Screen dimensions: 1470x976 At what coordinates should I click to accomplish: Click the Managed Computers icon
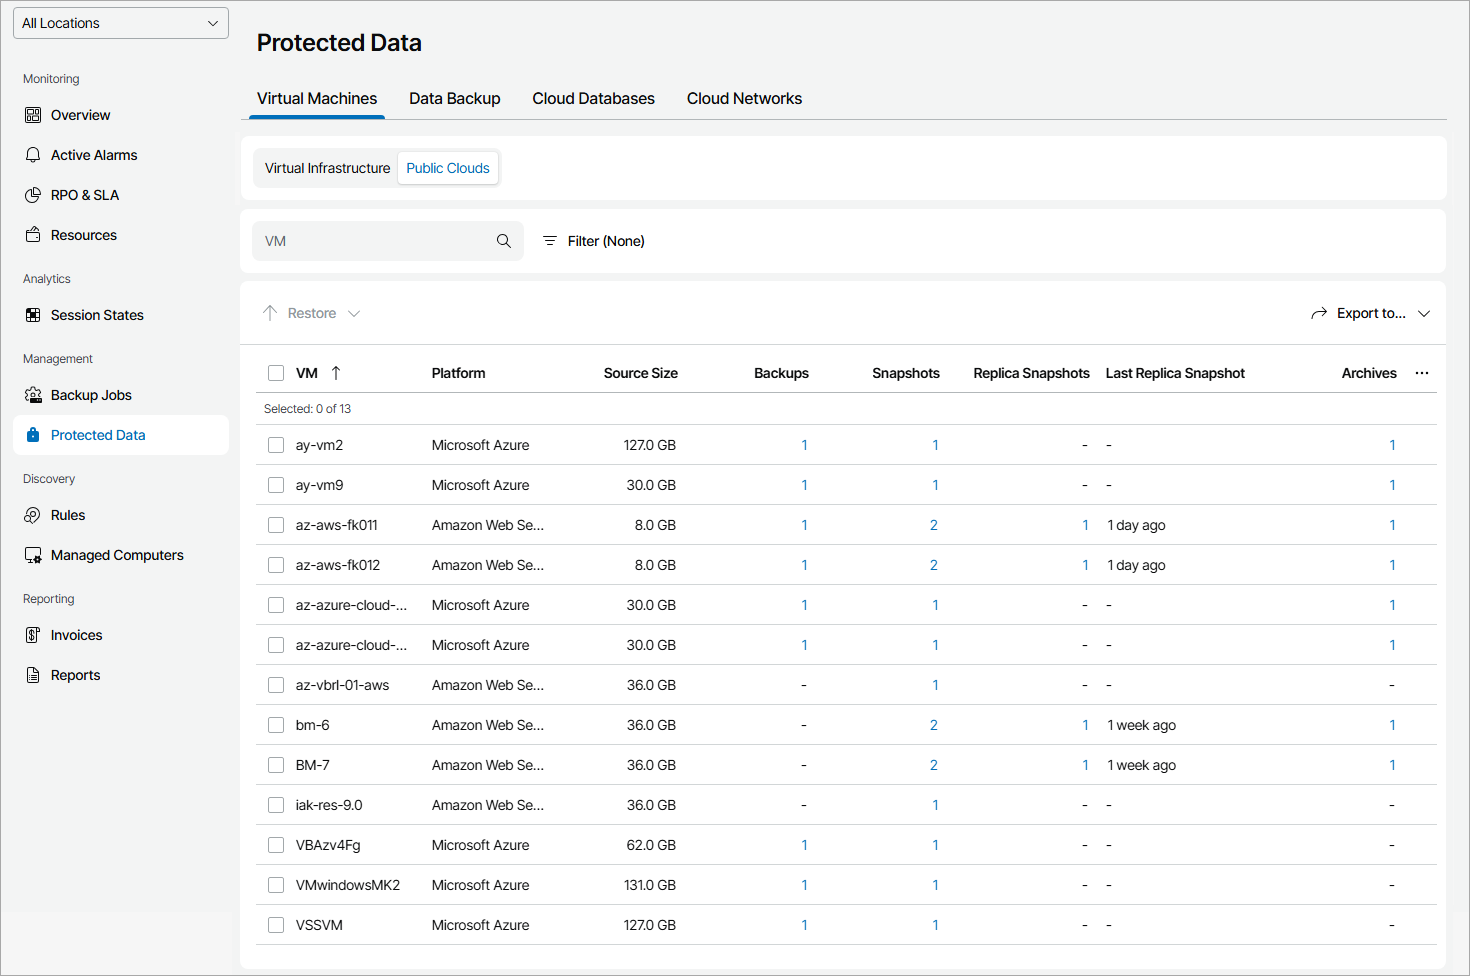(34, 554)
